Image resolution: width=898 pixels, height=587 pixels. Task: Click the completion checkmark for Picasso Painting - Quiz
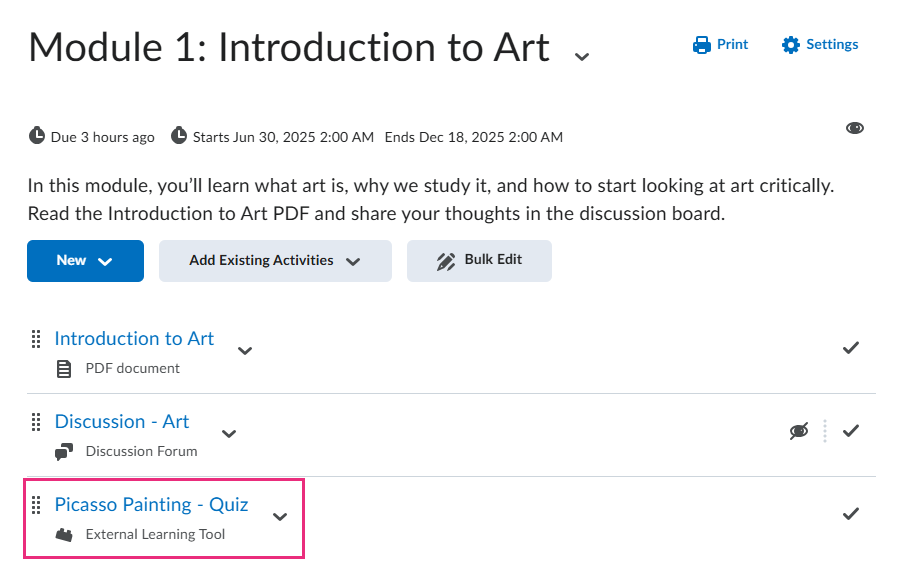tap(851, 514)
